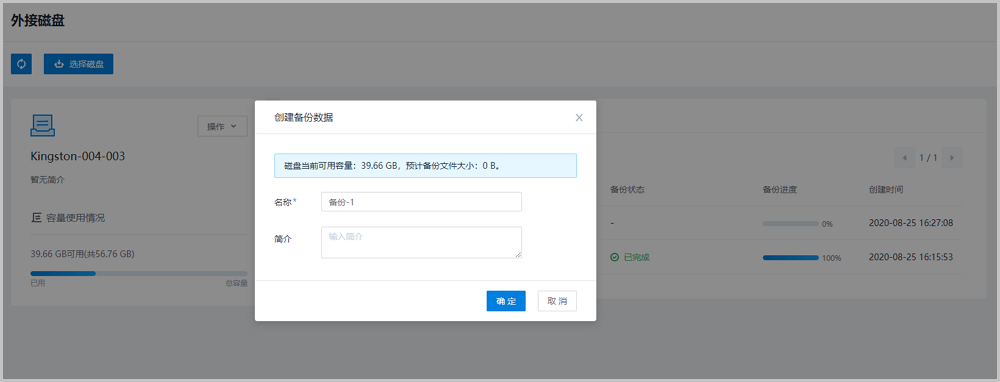Click the 选择磁盘 button

[78, 64]
